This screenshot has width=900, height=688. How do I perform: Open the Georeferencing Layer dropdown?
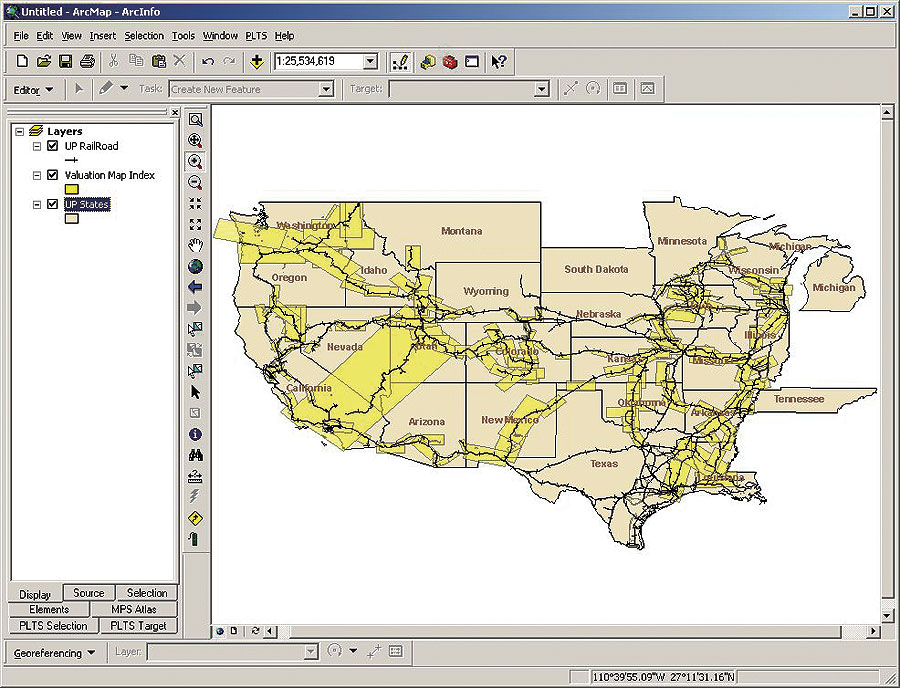[x=311, y=652]
